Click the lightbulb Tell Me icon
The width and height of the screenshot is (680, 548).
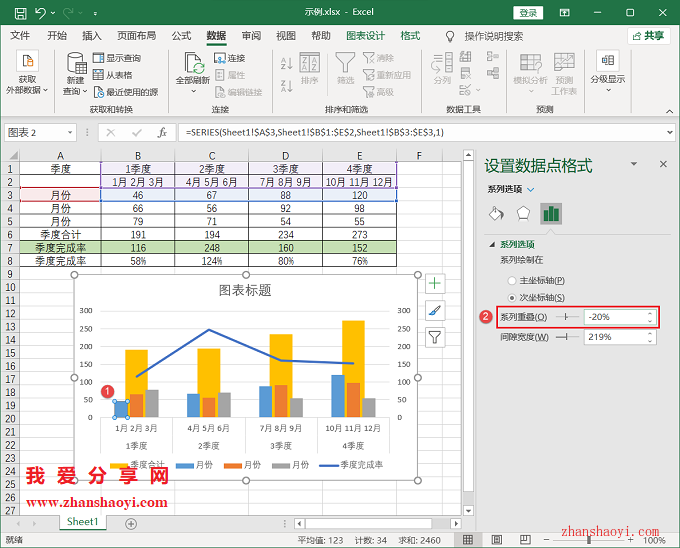[450, 36]
